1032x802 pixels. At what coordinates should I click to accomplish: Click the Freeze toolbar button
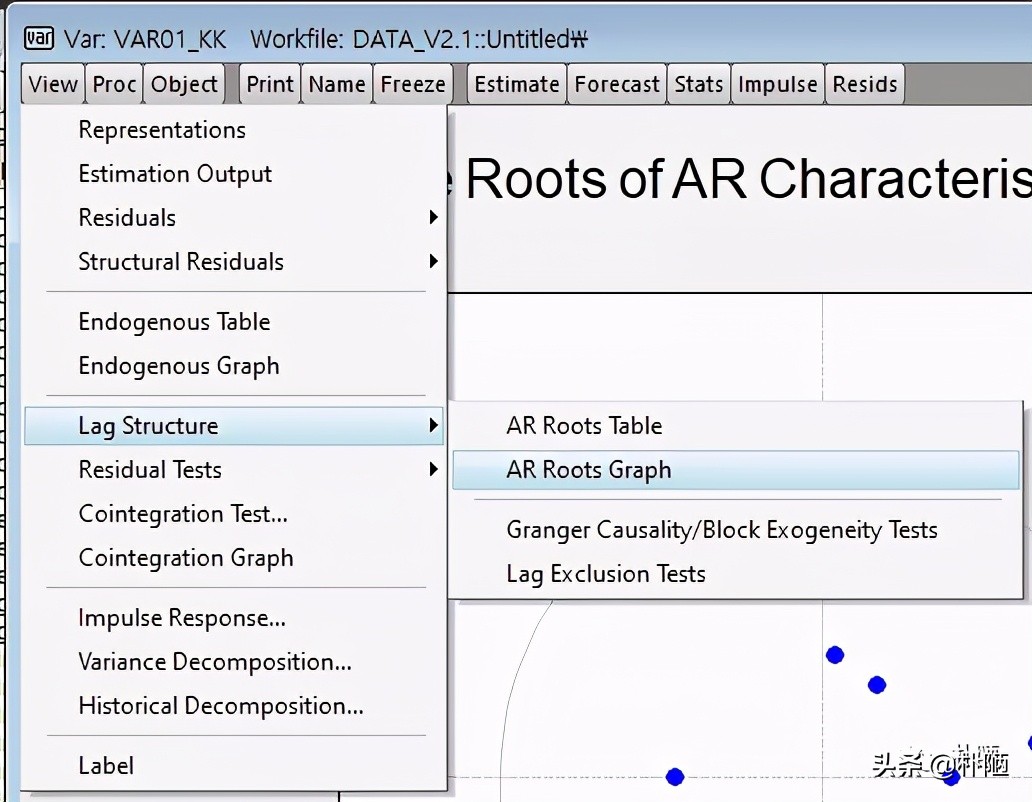[x=413, y=84]
